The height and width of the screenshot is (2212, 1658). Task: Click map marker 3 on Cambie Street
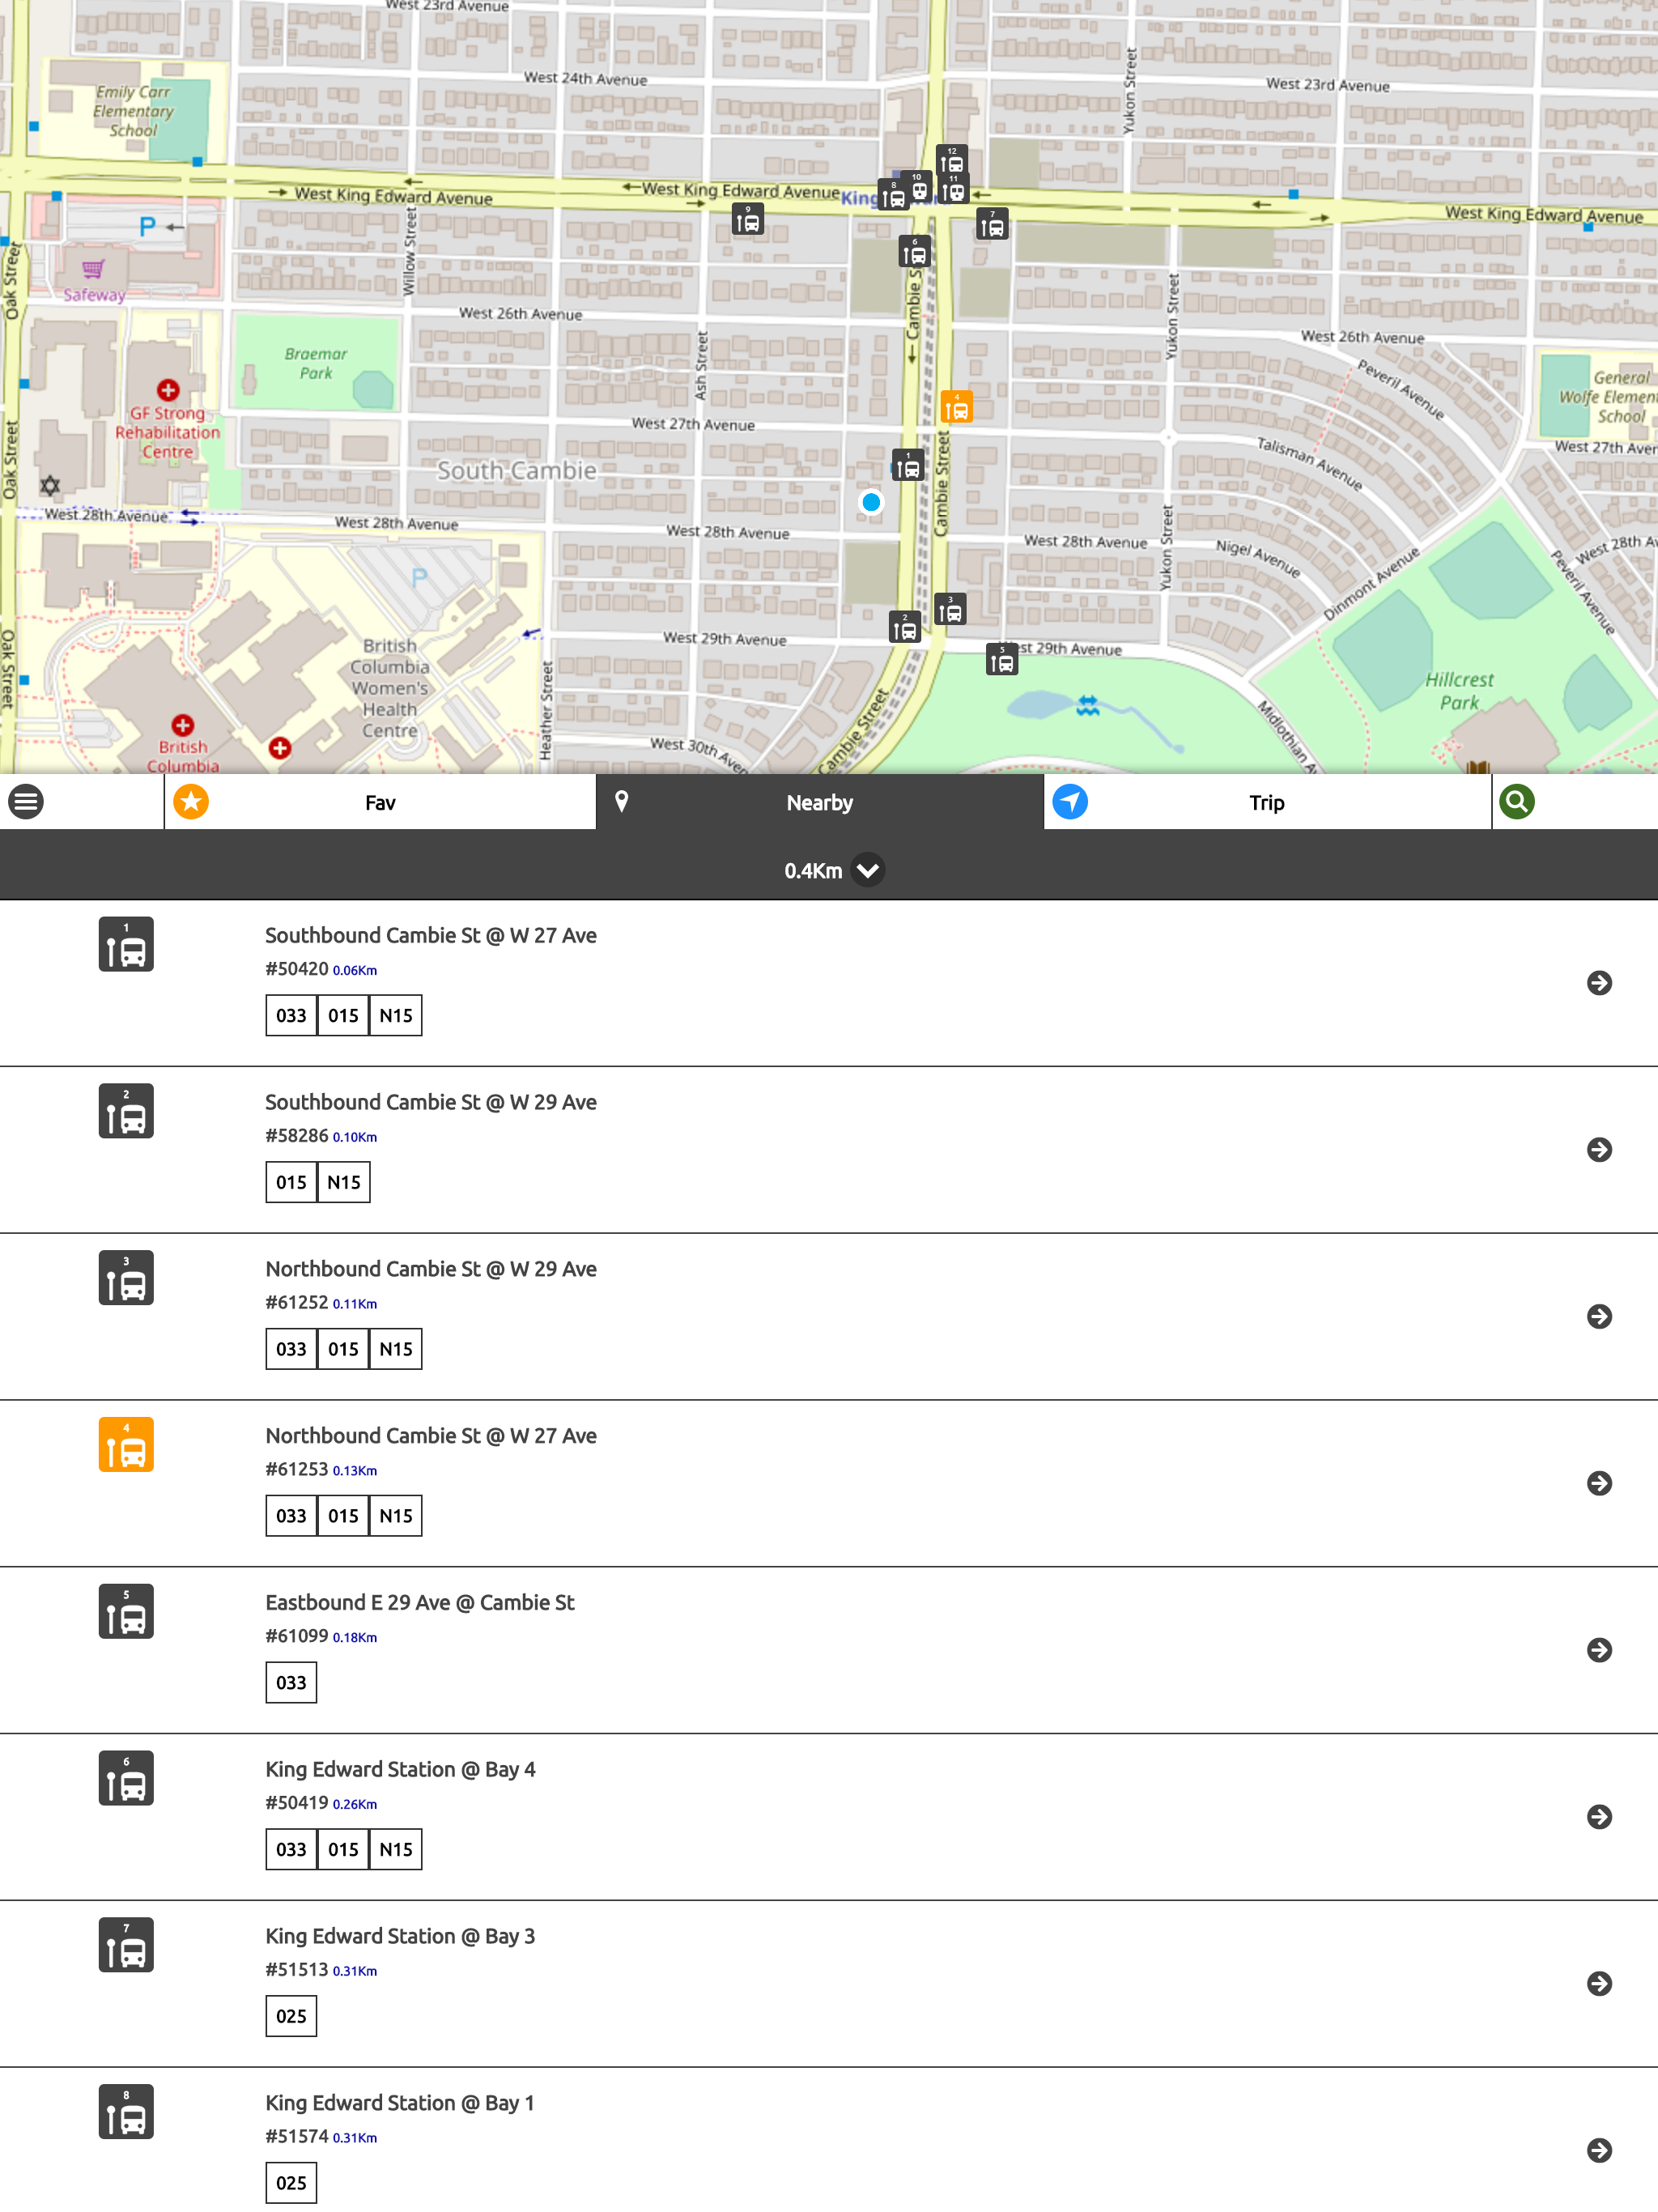point(950,609)
